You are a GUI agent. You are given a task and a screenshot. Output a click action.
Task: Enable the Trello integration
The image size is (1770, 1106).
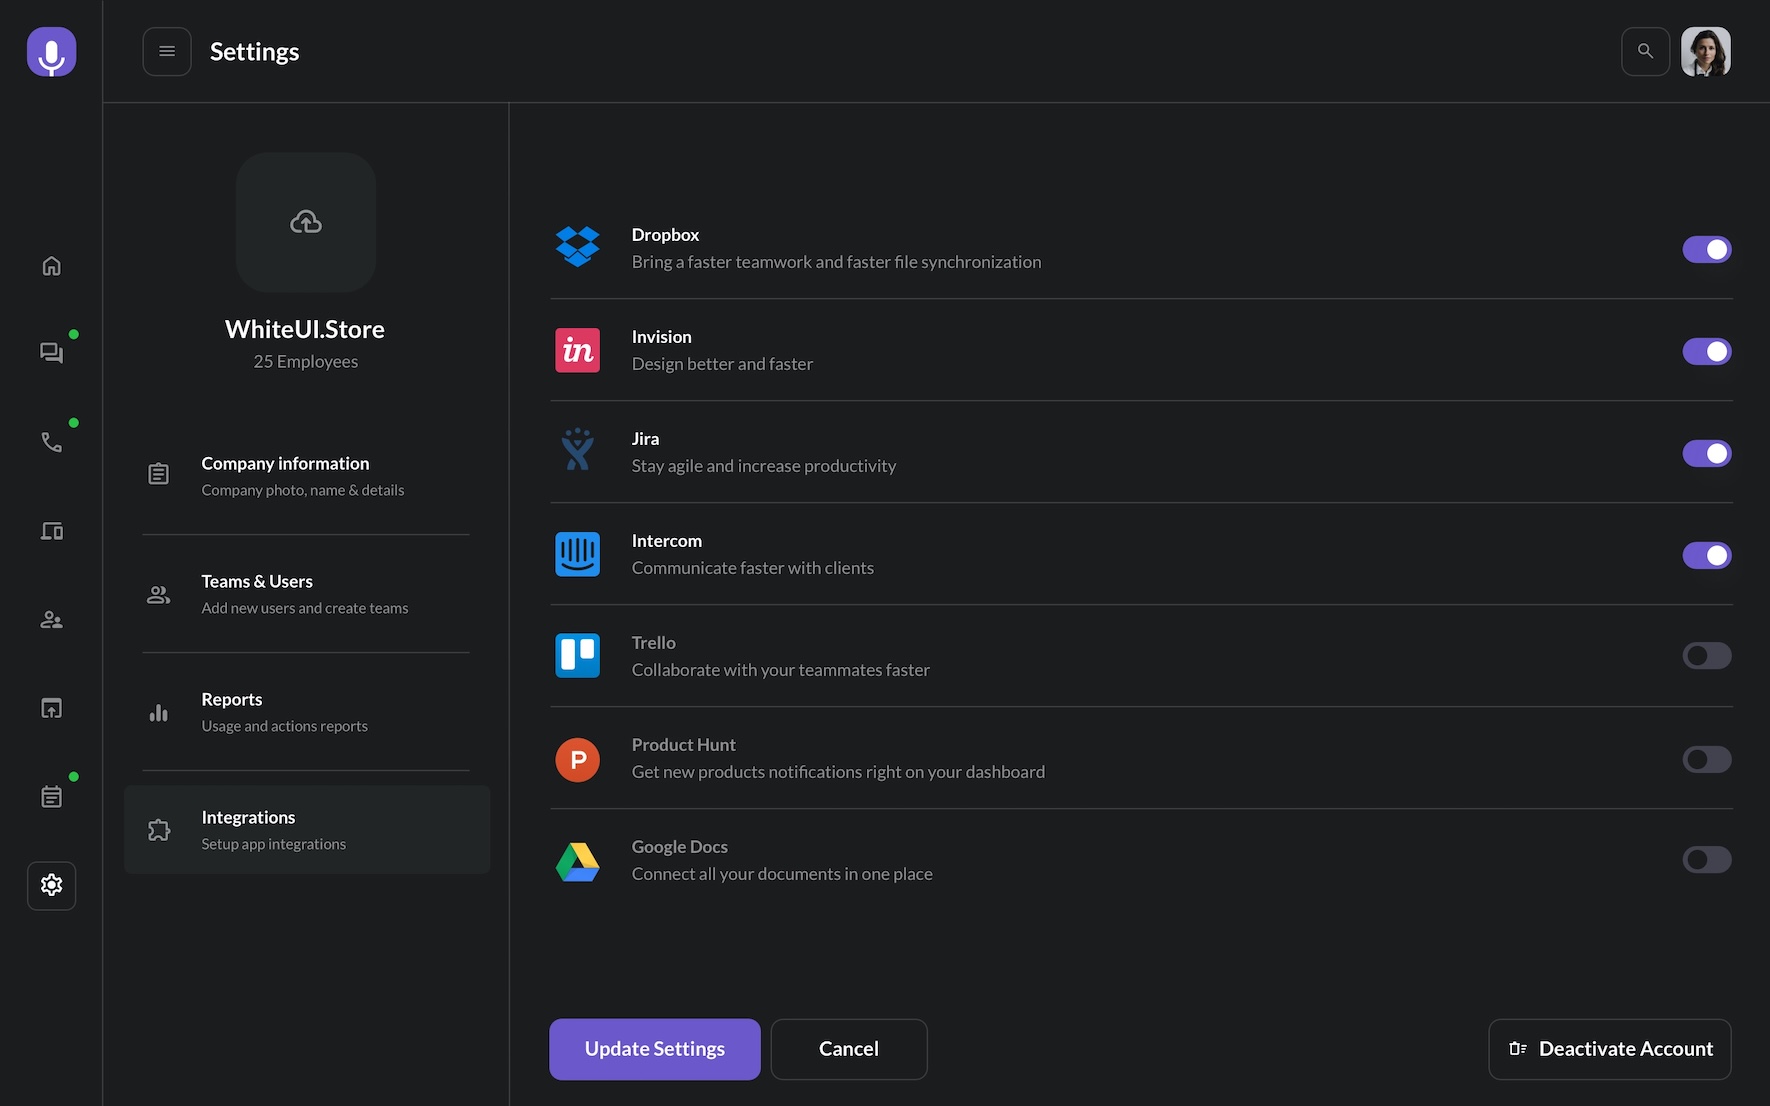click(x=1707, y=655)
